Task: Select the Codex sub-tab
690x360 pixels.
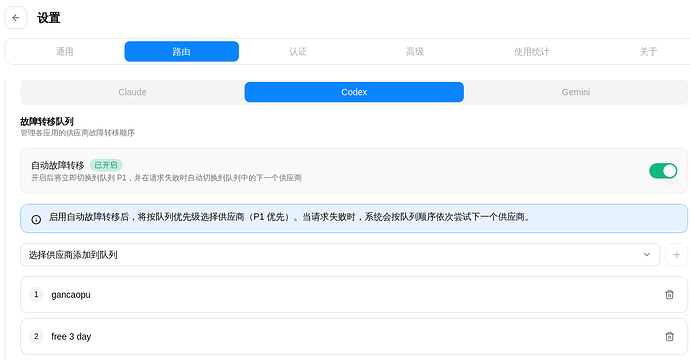Action: [354, 92]
